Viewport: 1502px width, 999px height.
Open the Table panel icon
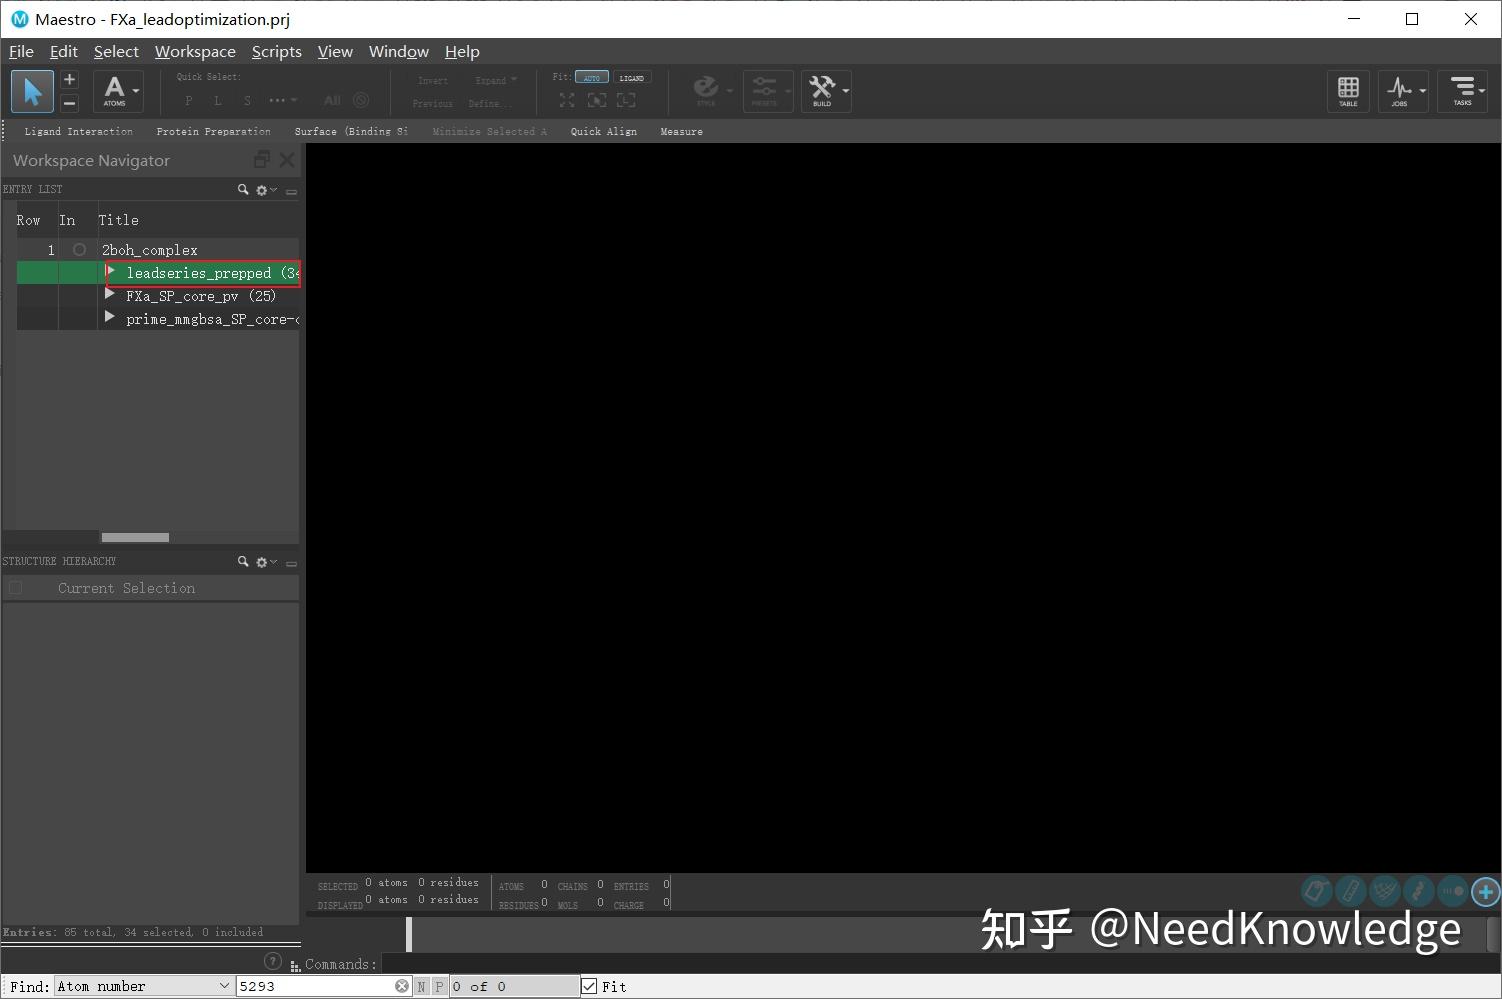point(1347,91)
